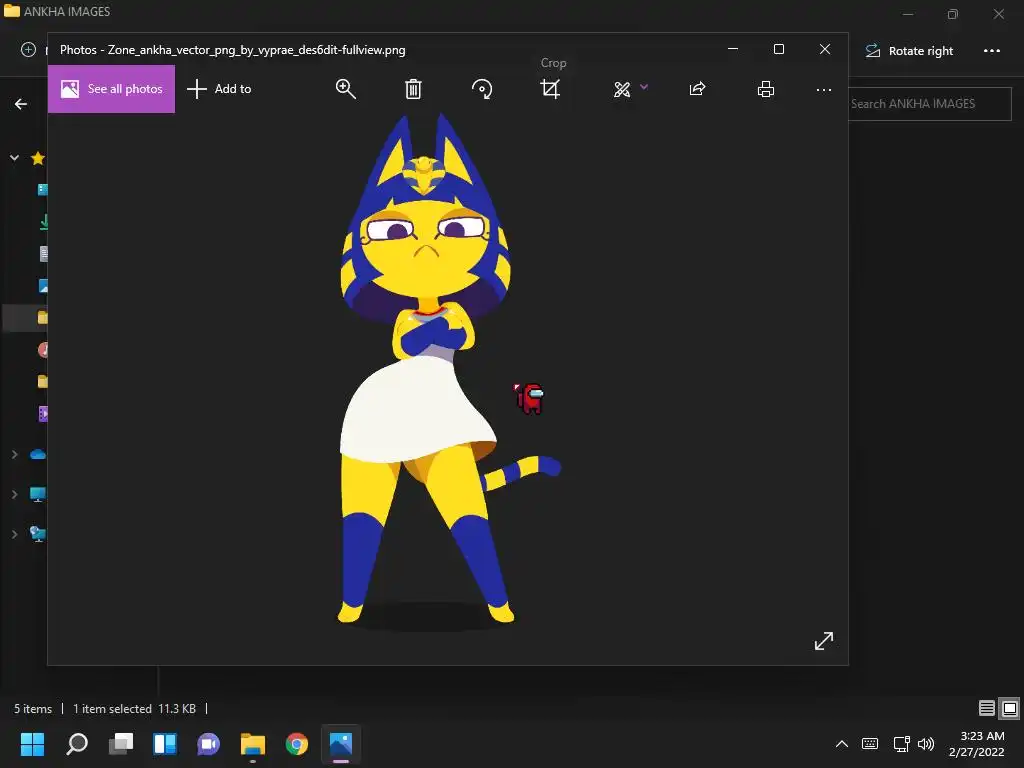1024x768 pixels.
Task: Click ANKHA IMAGES title in File Explorer
Action: point(67,12)
